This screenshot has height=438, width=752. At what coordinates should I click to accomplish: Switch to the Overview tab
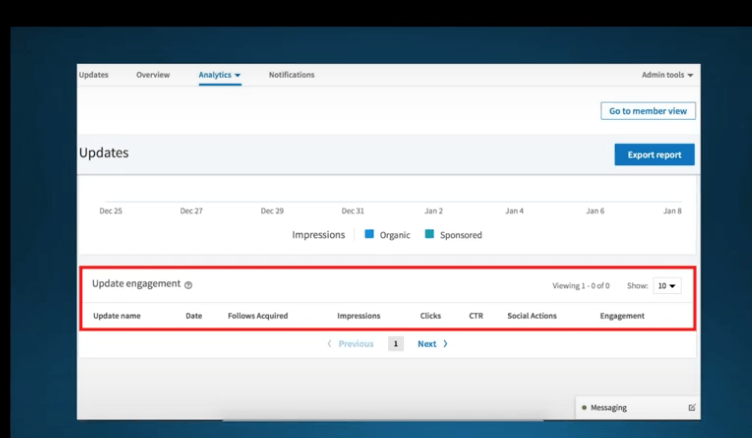[x=153, y=75]
